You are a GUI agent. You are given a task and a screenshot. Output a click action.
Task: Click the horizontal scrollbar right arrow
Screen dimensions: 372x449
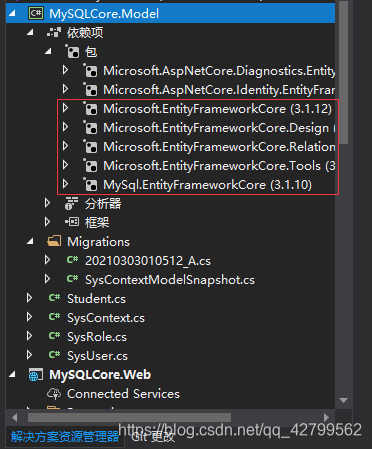tap(326, 417)
